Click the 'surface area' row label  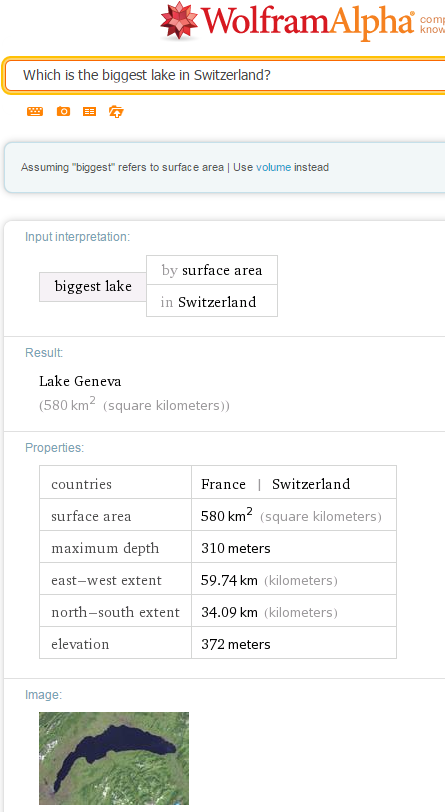[91, 516]
